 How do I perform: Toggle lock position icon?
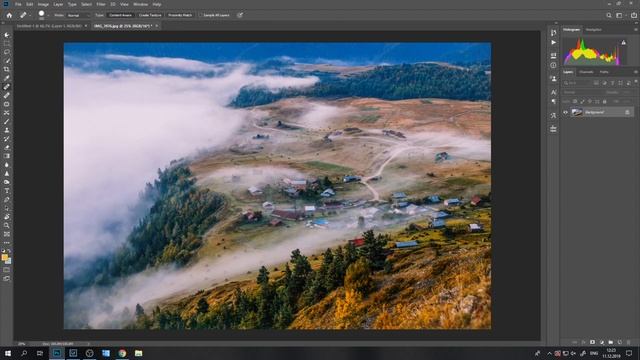pos(589,101)
